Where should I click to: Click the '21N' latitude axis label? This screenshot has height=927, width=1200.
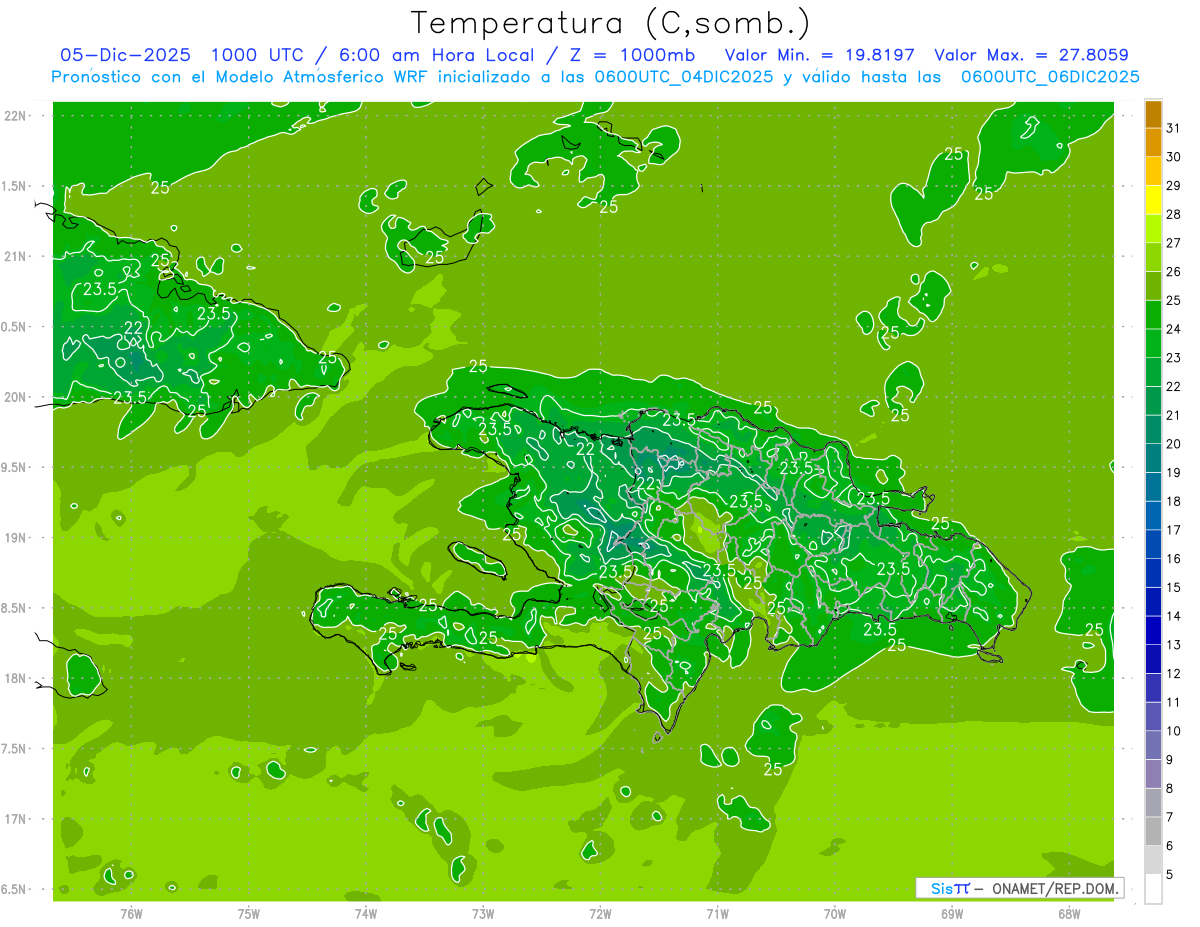pos(15,257)
